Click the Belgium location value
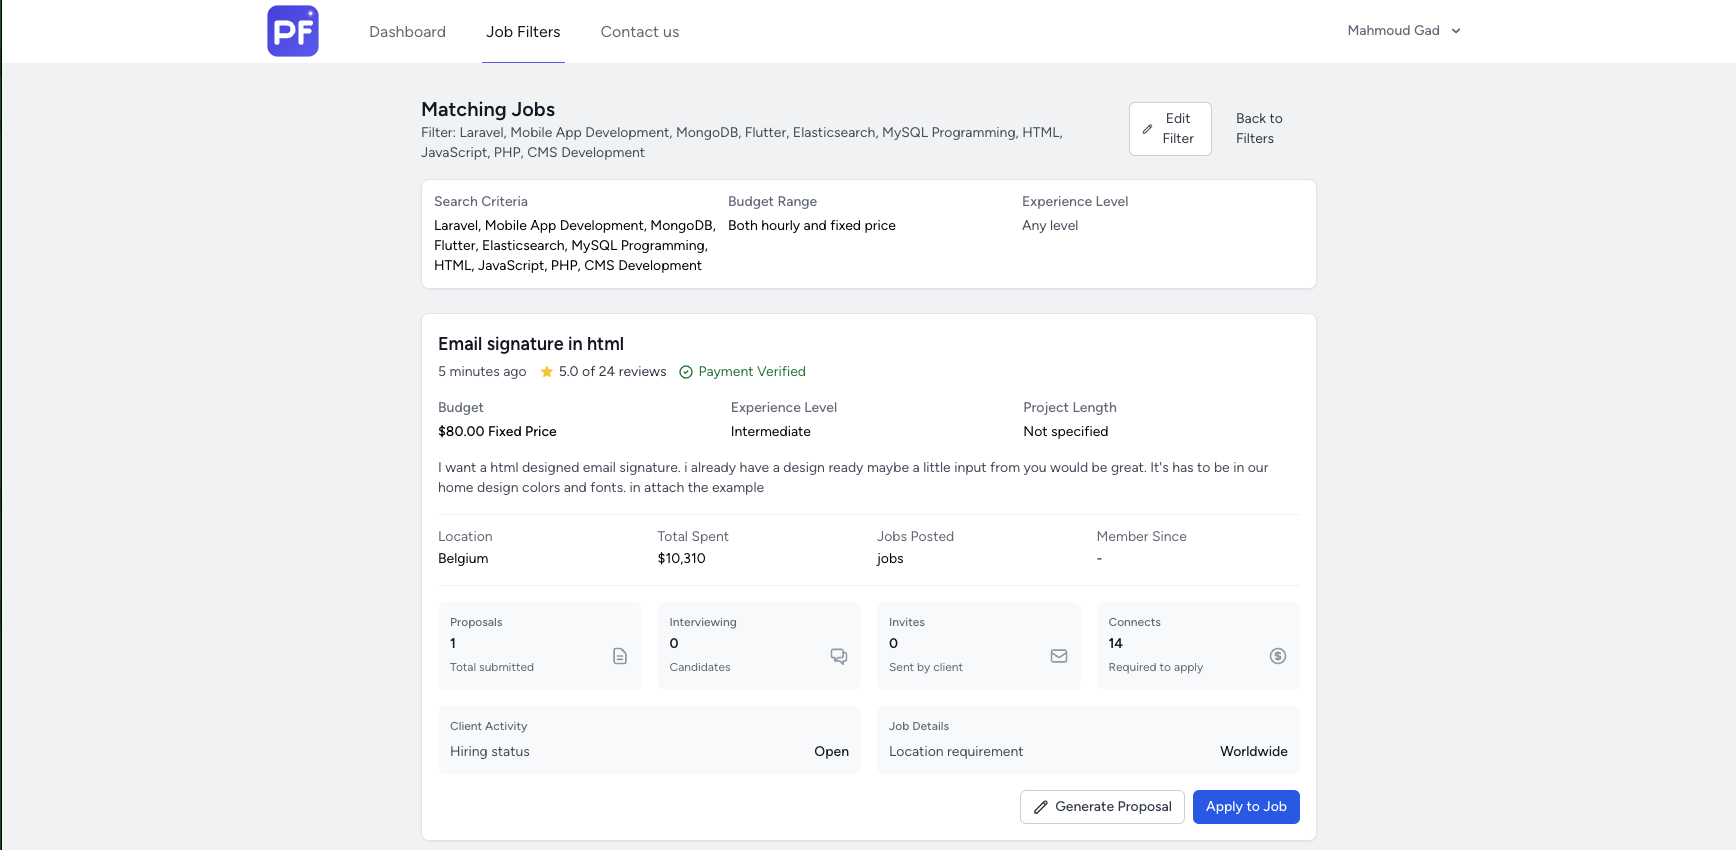The height and width of the screenshot is (850, 1736). (463, 559)
